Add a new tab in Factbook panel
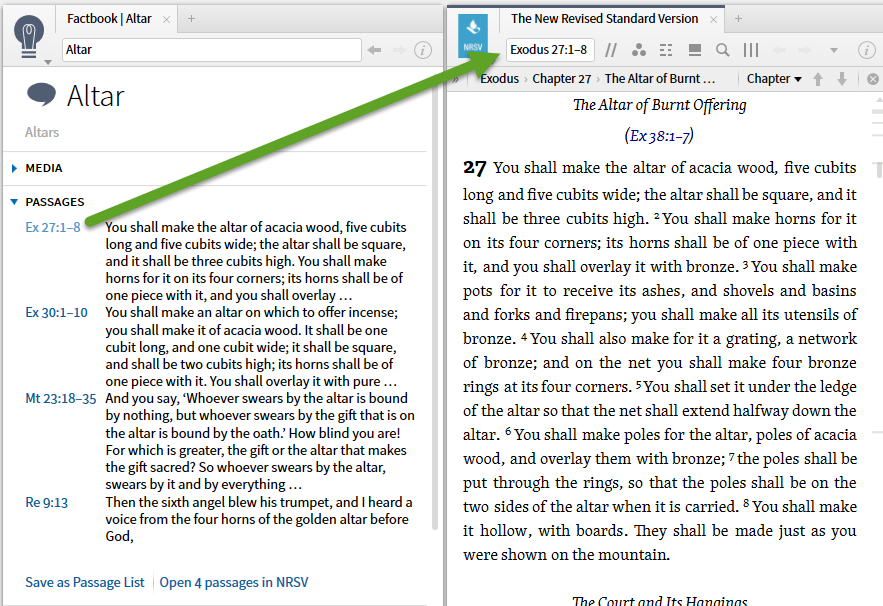 click(191, 19)
